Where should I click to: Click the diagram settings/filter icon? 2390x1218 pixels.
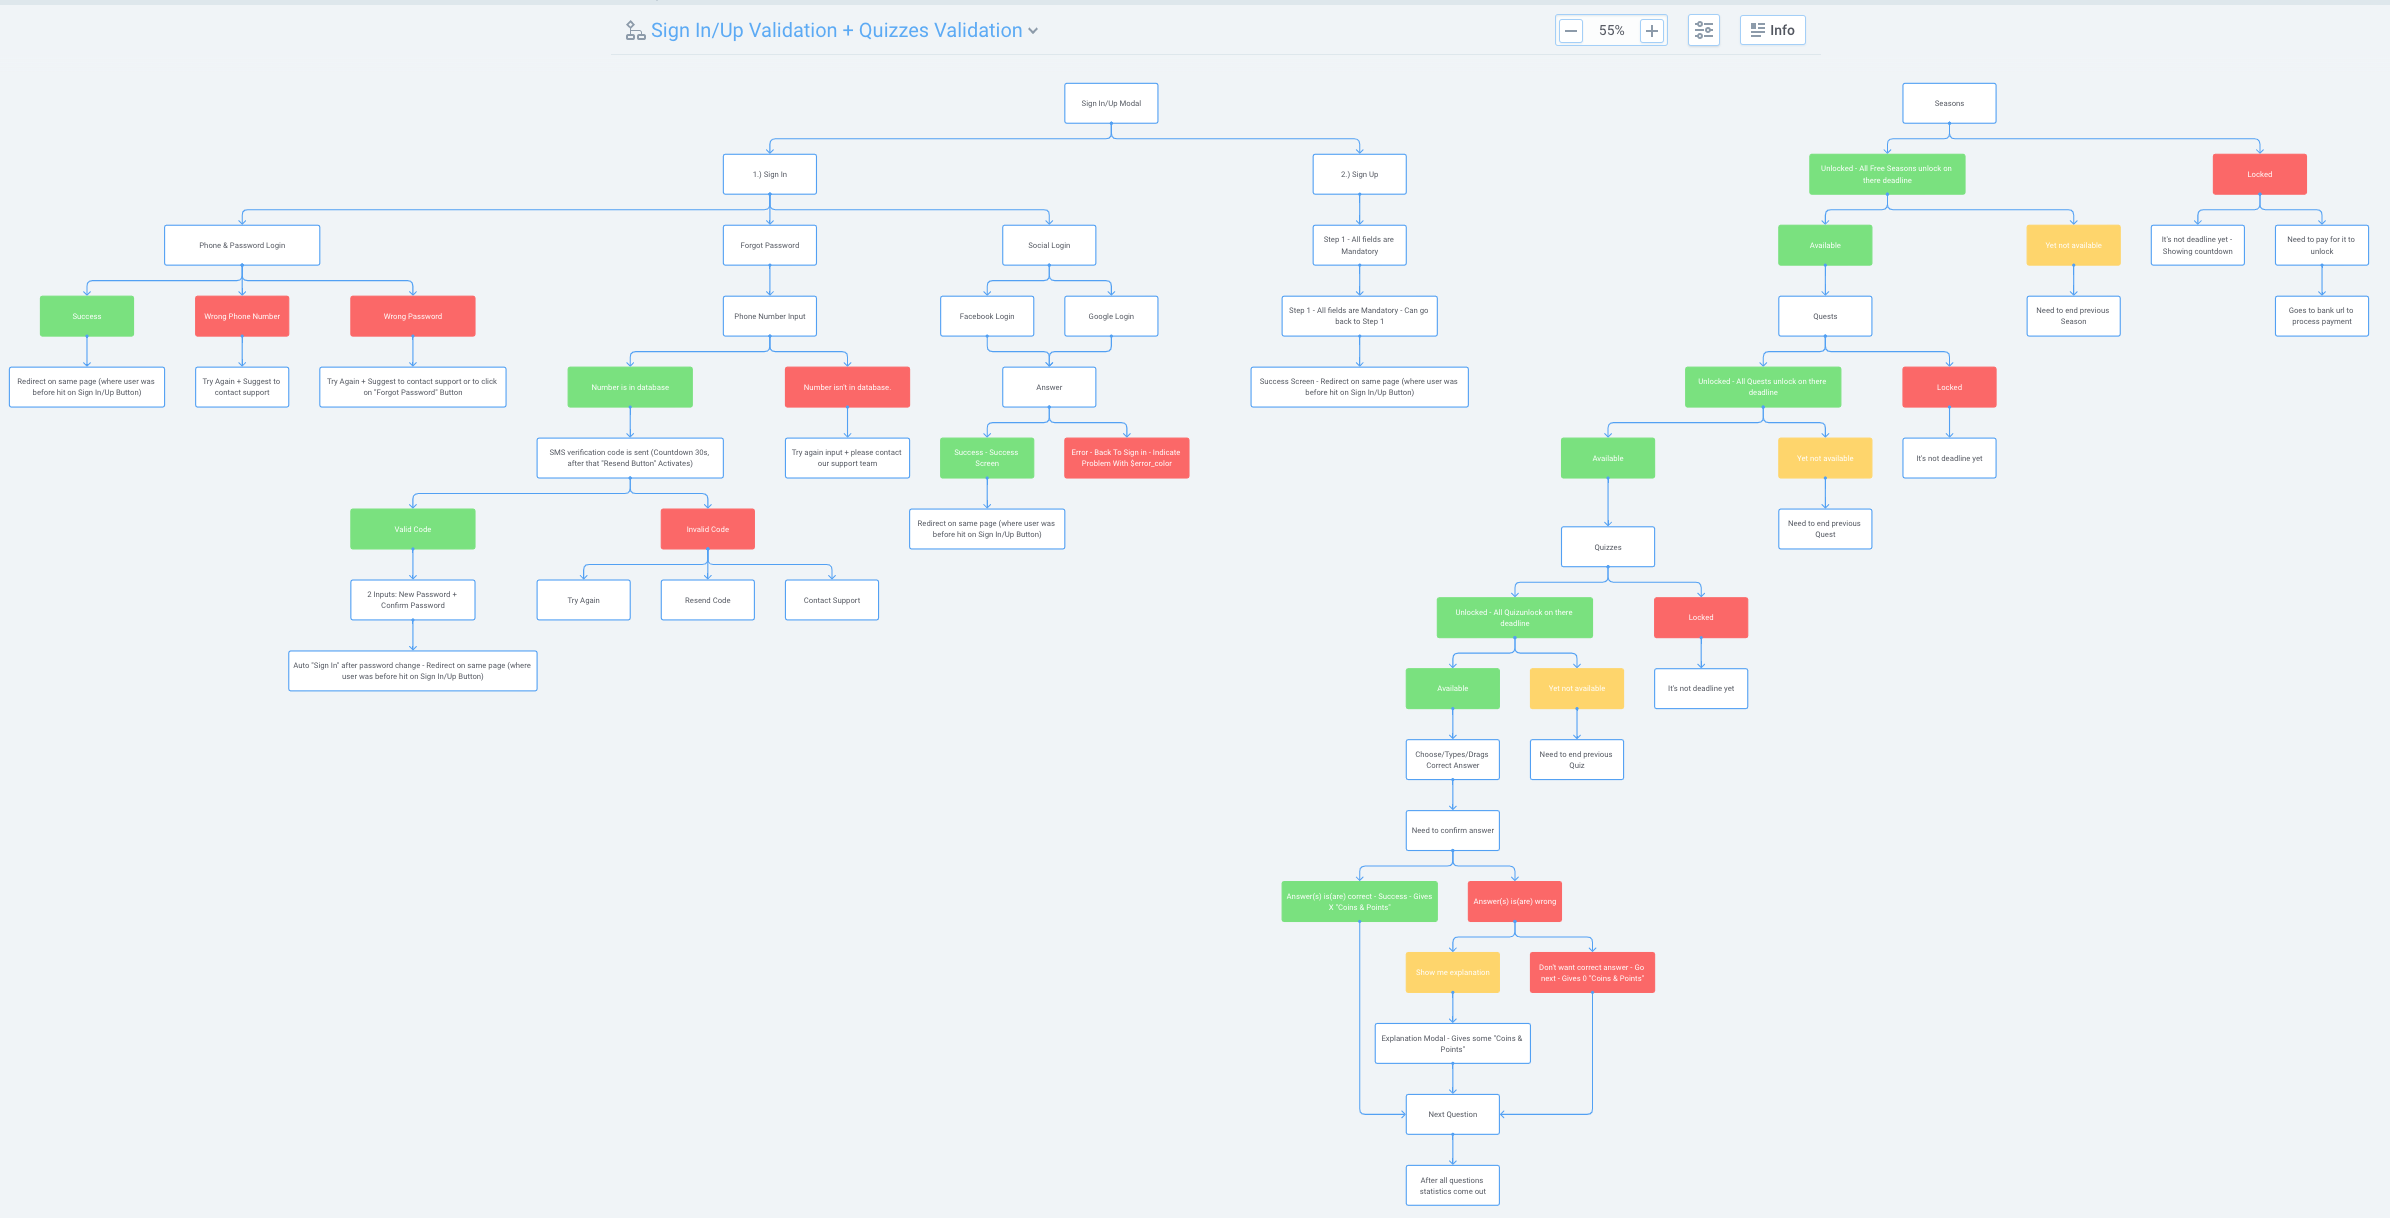click(x=1705, y=30)
